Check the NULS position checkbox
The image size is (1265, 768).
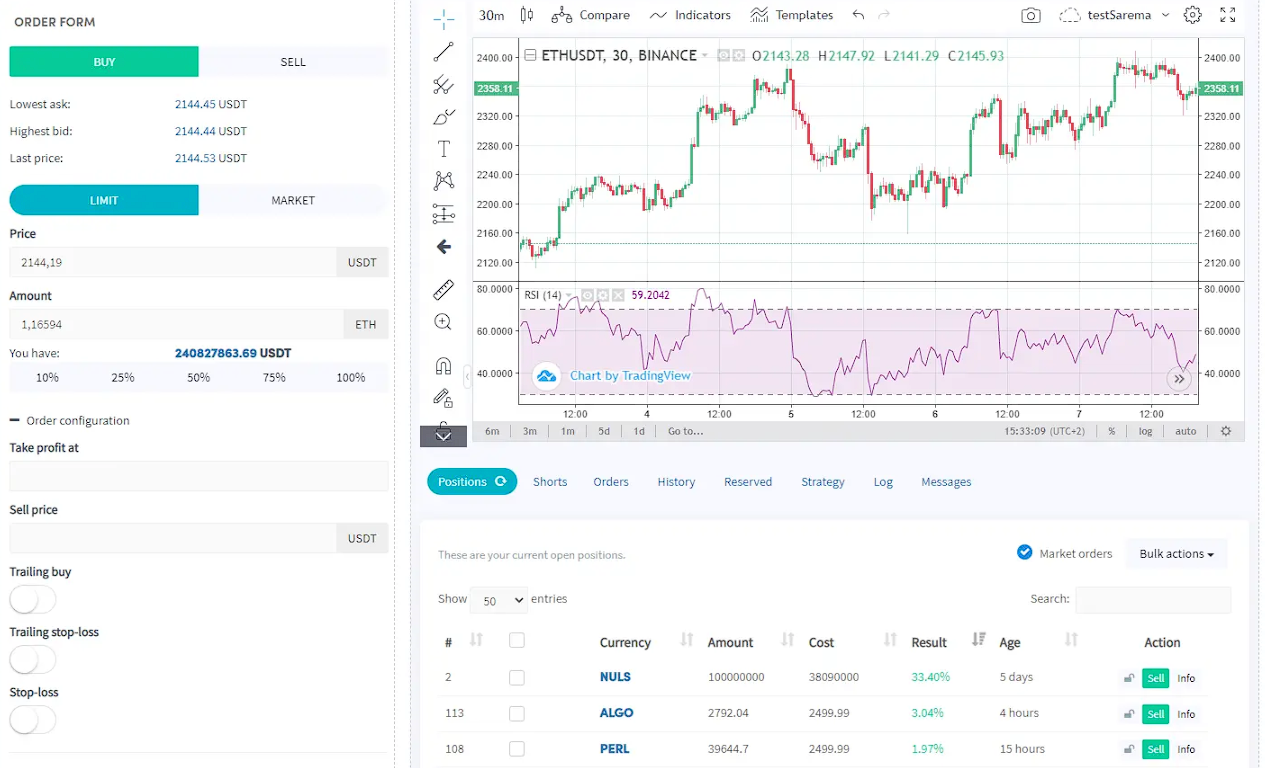pos(517,678)
